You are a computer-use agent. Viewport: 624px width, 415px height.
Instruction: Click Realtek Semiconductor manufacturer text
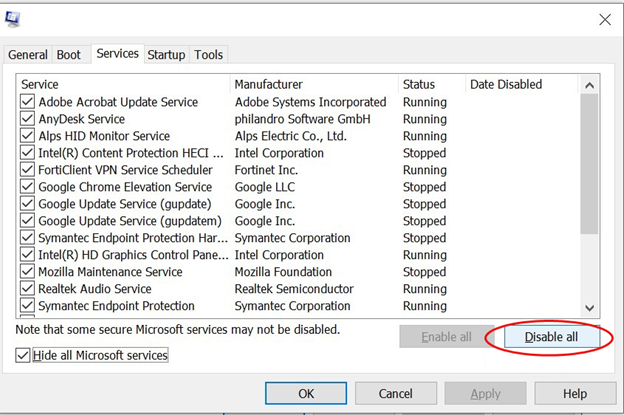(294, 289)
